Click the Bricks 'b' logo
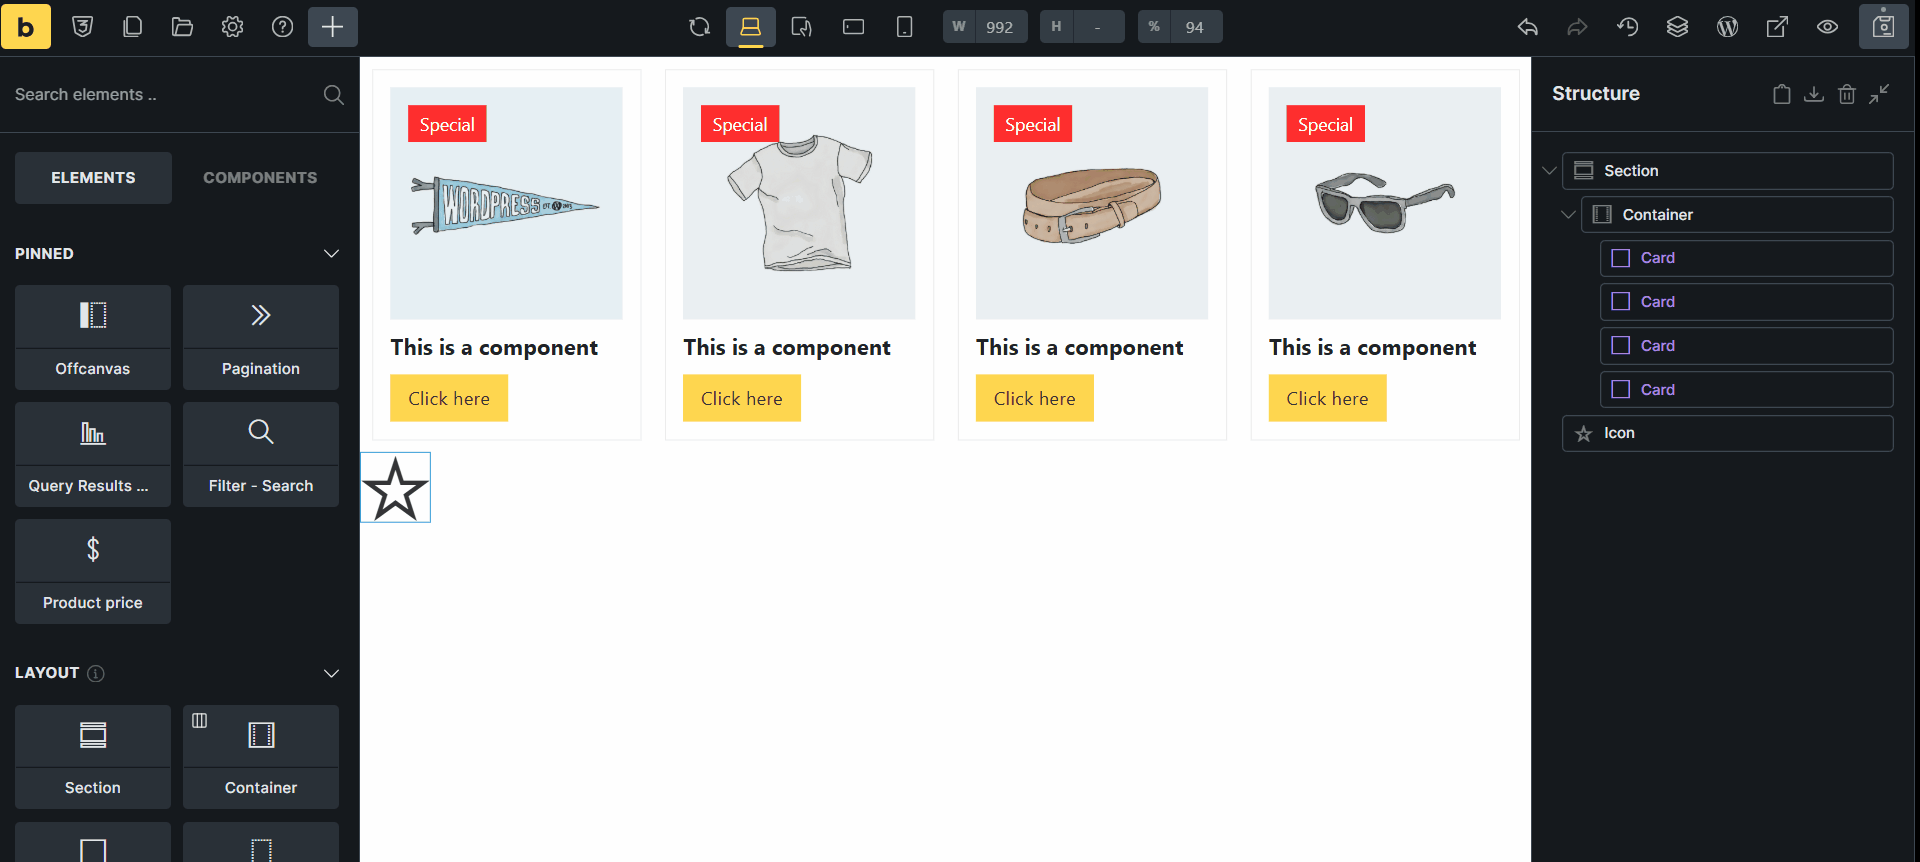The image size is (1920, 862). (x=26, y=27)
